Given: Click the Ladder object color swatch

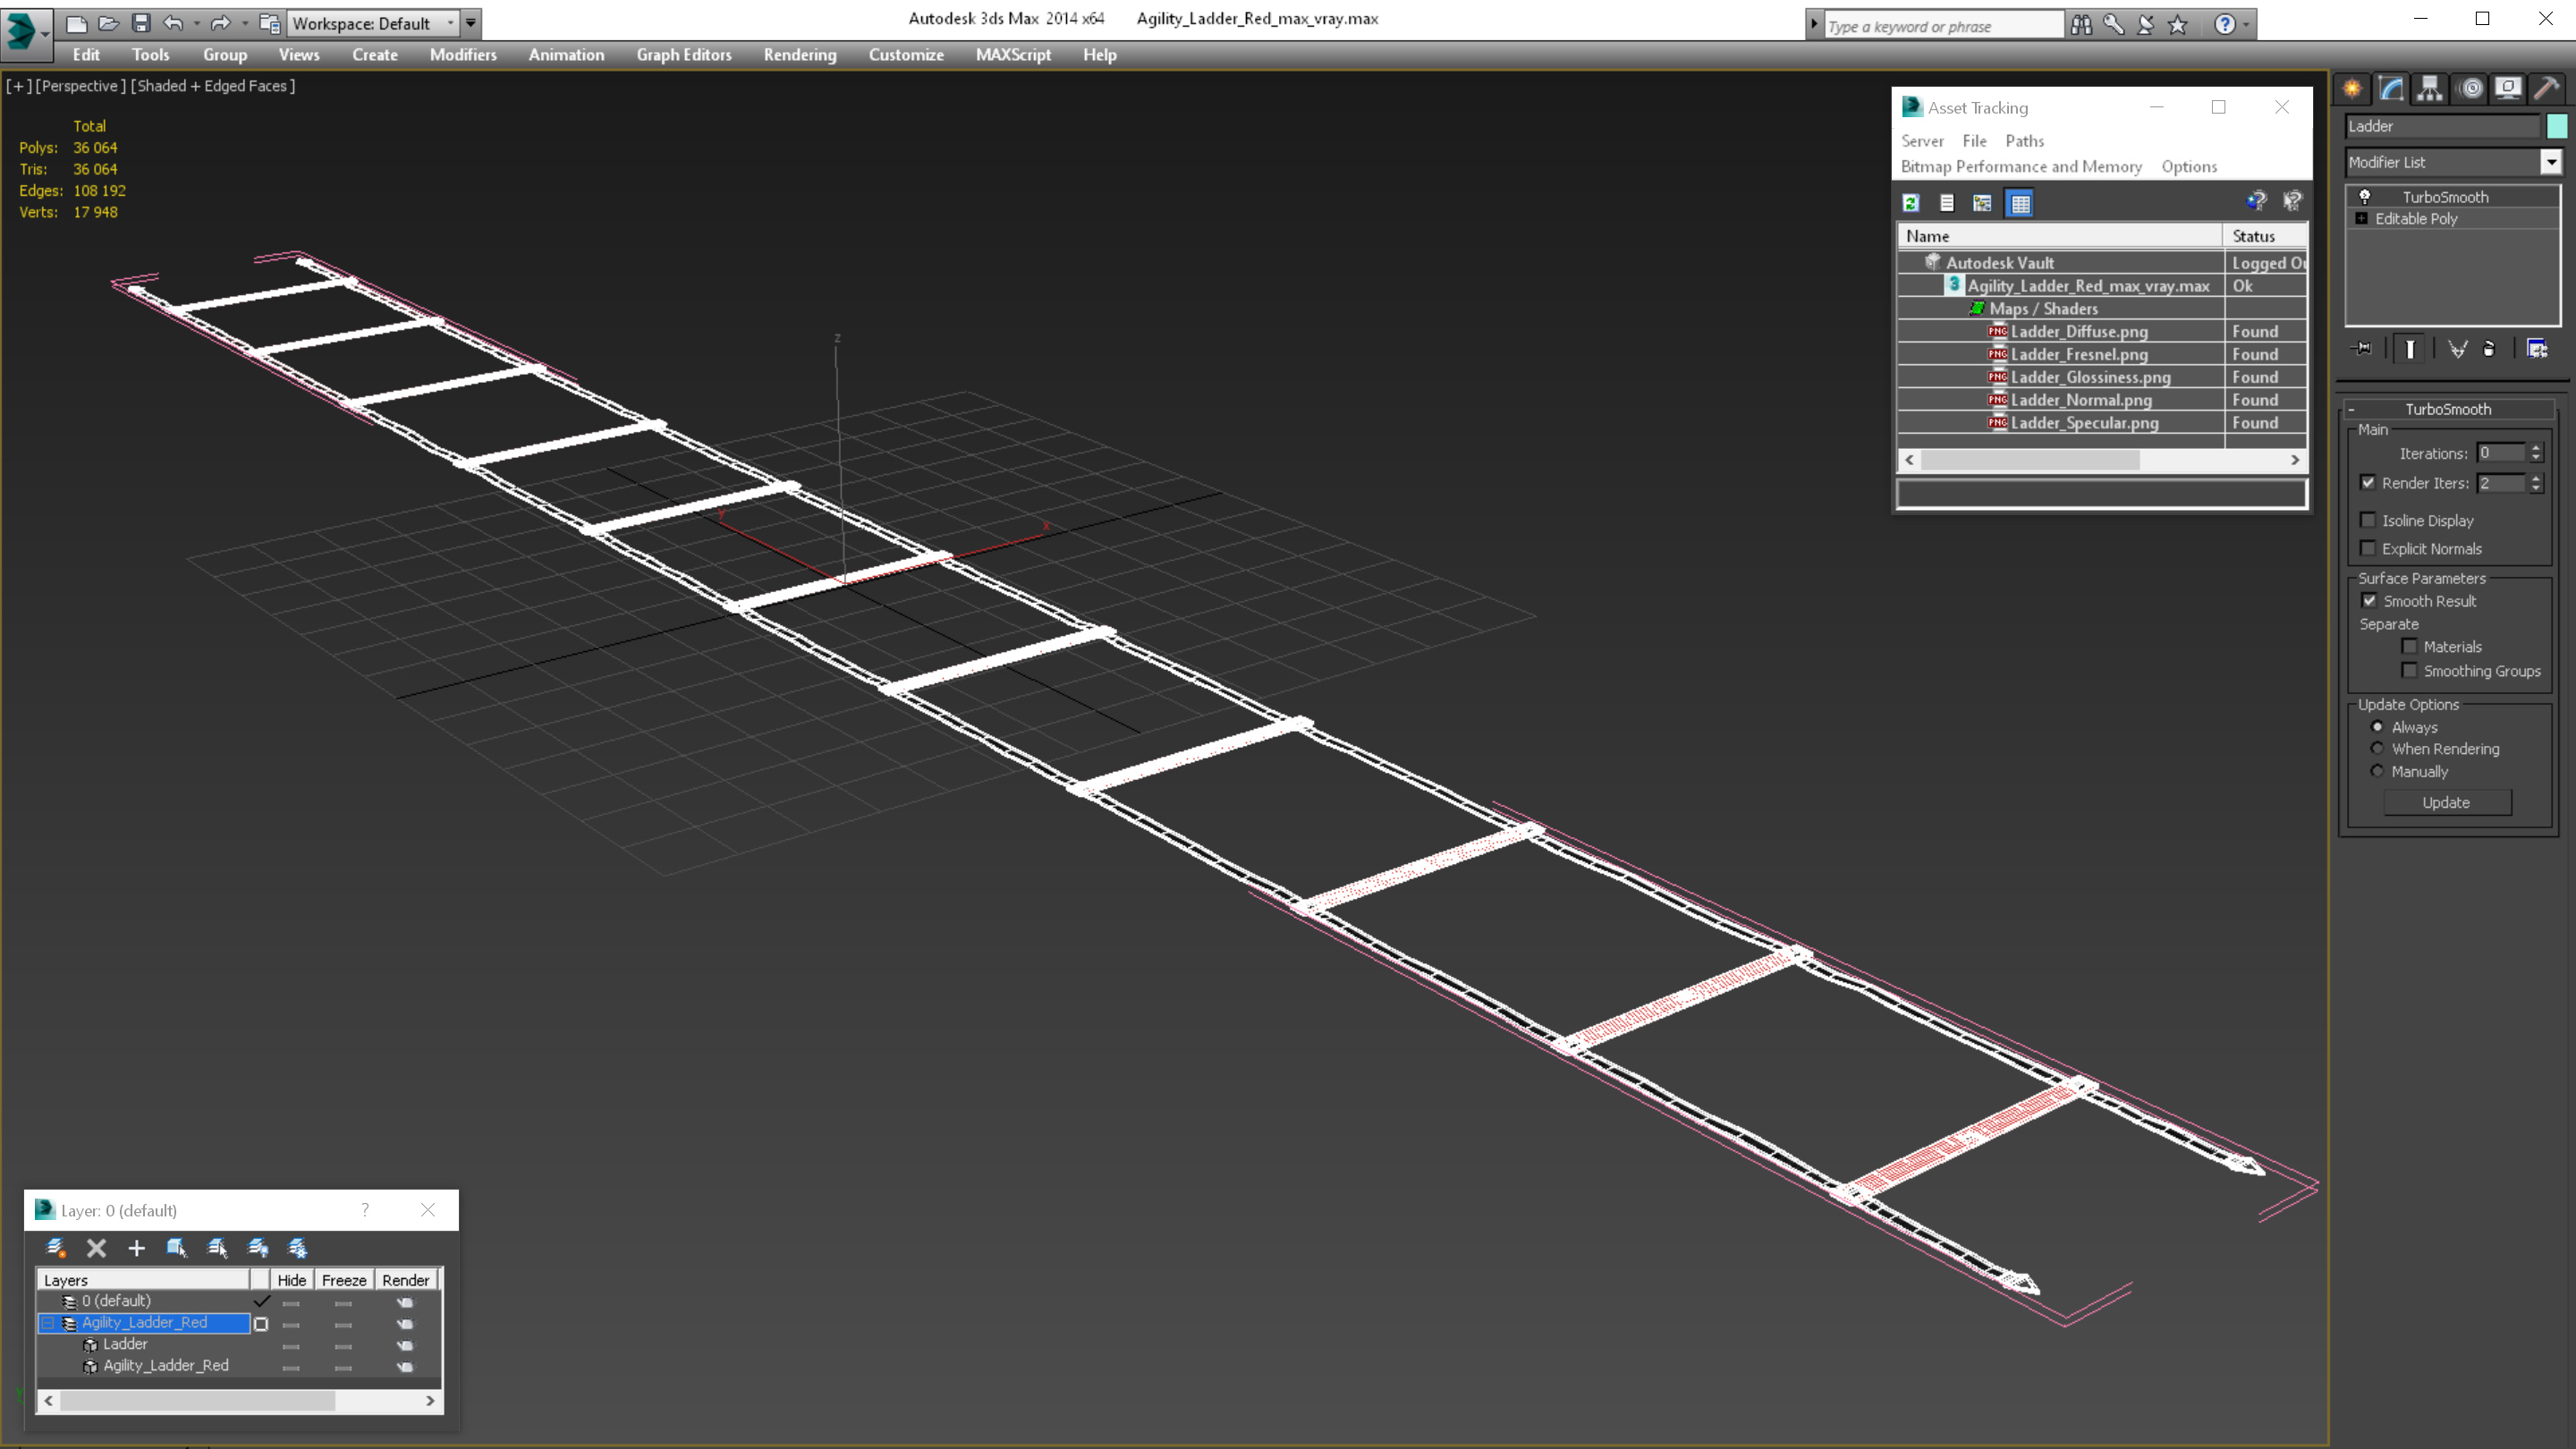Looking at the screenshot, I should tap(2557, 126).
